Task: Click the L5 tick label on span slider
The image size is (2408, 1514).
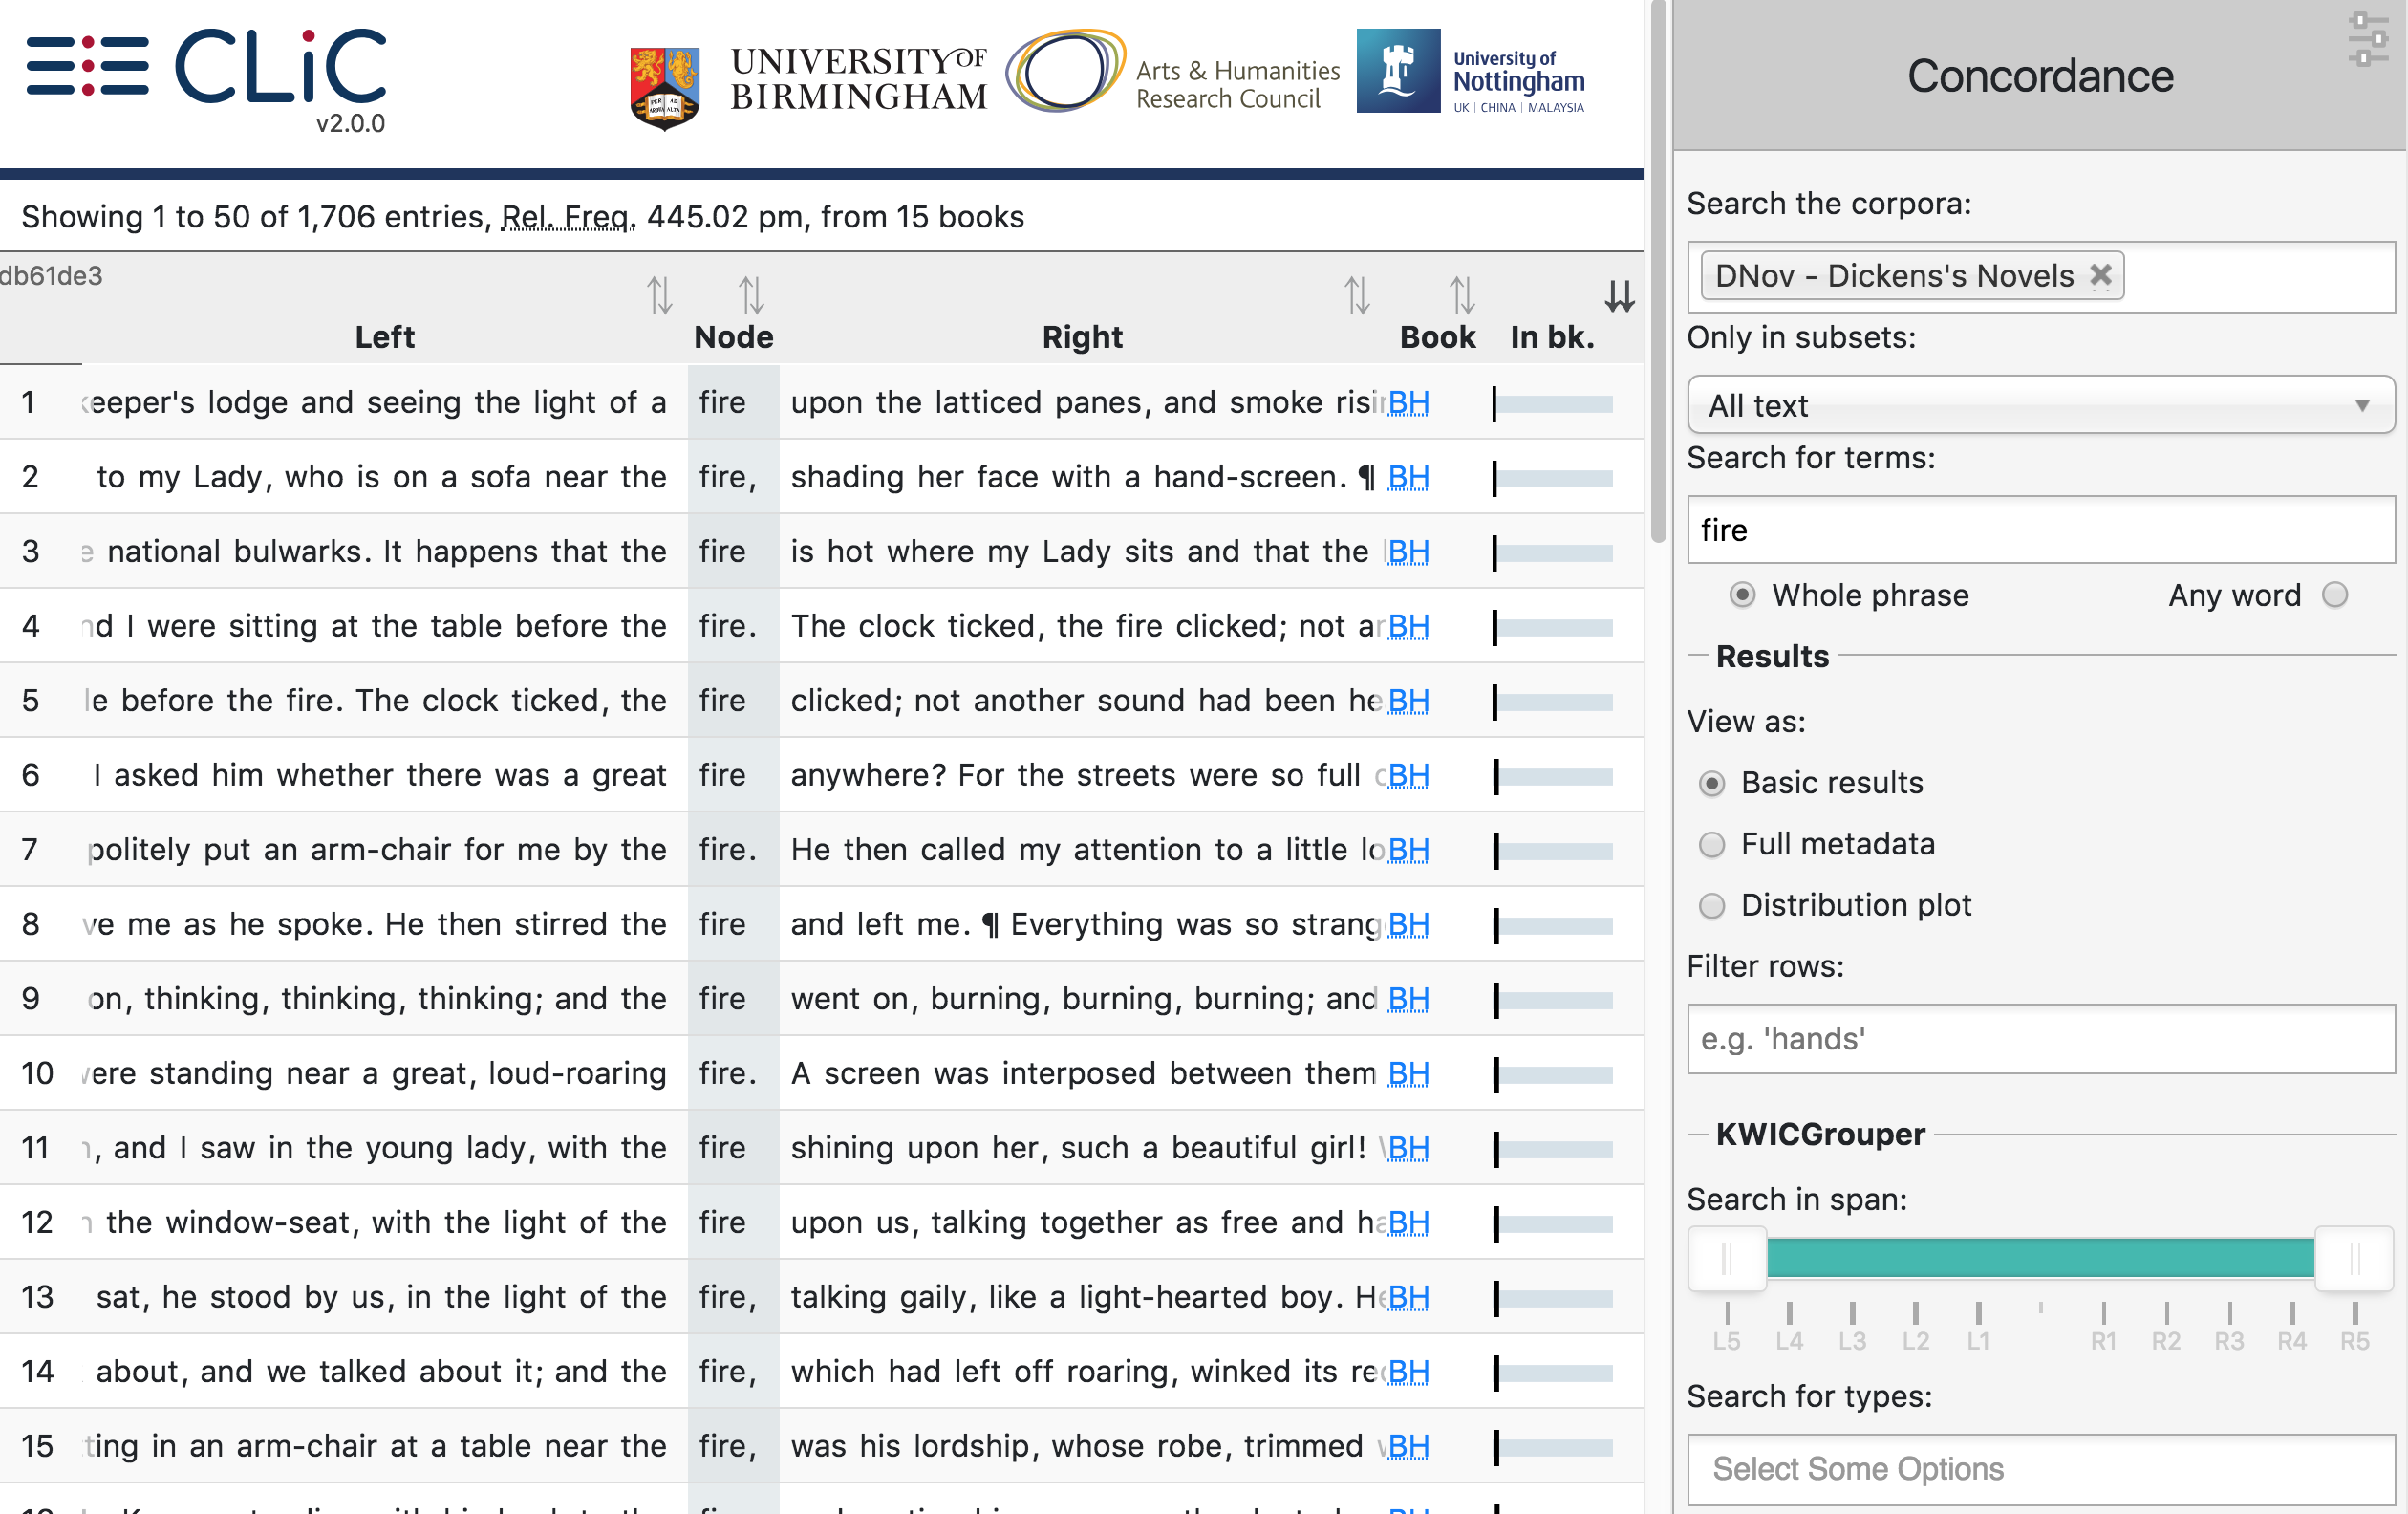Action: (x=1727, y=1341)
